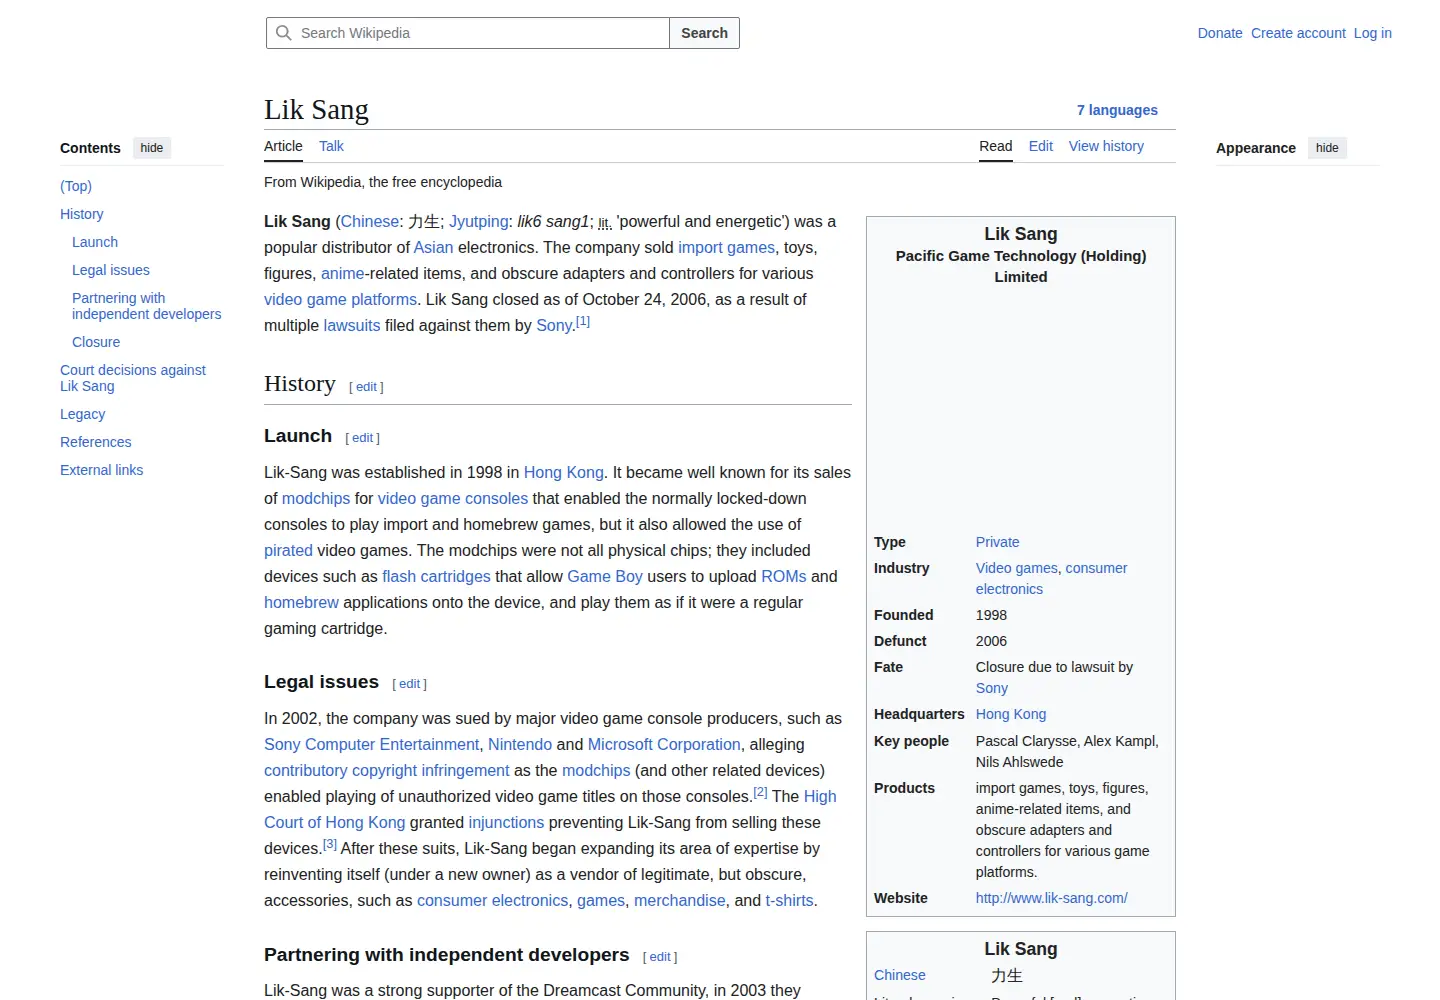This screenshot has height=1000, width=1440.
Task: Jump to (Top) in contents
Action: pyautogui.click(x=76, y=186)
